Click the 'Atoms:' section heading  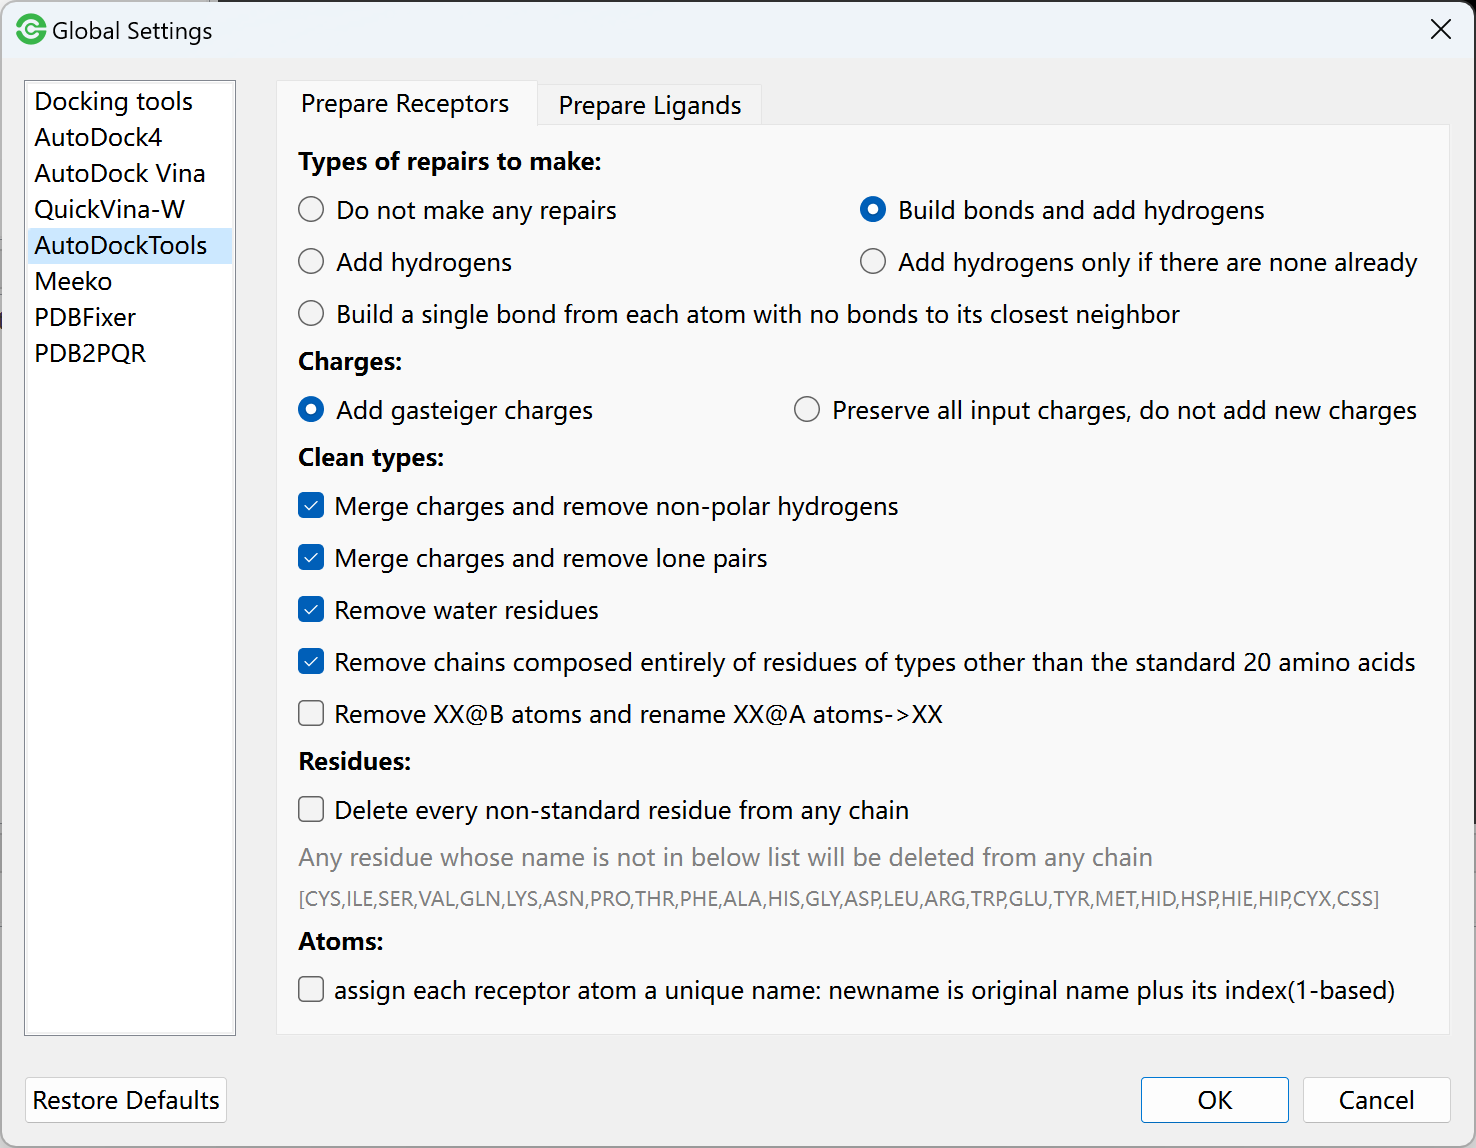click(341, 942)
